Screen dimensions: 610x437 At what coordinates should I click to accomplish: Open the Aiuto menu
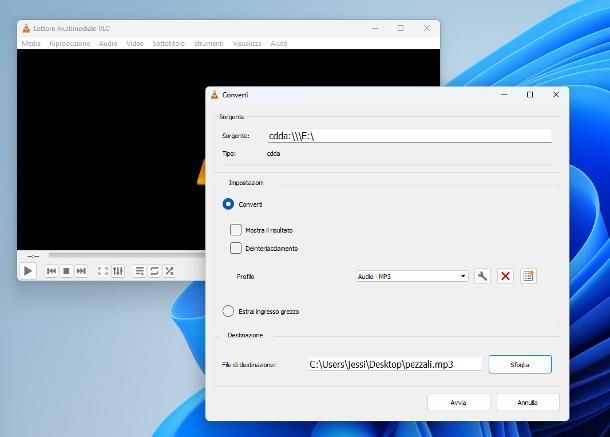[279, 43]
